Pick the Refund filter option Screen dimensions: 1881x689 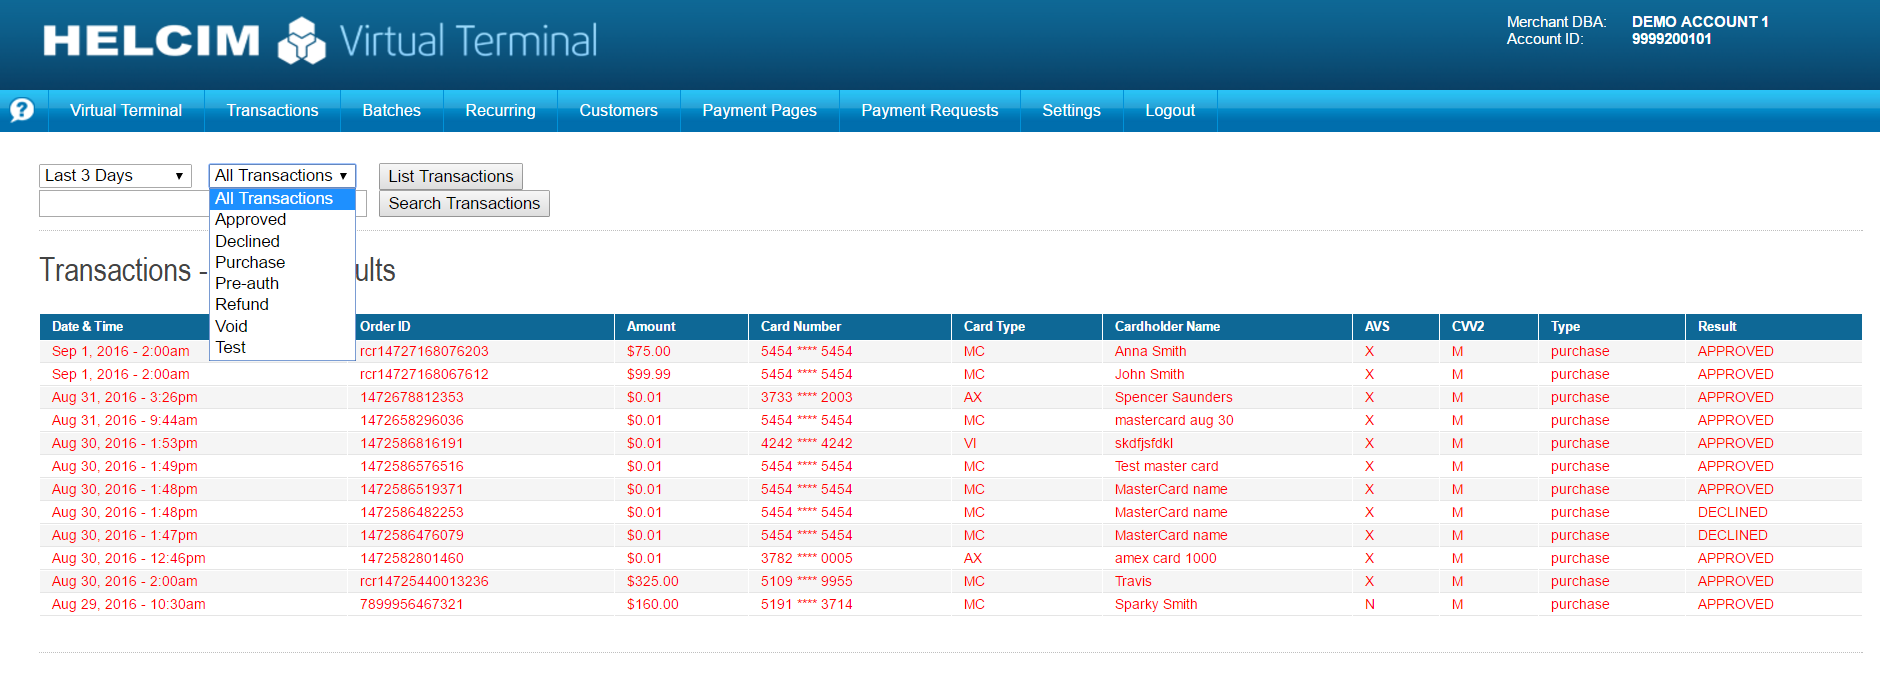[242, 305]
